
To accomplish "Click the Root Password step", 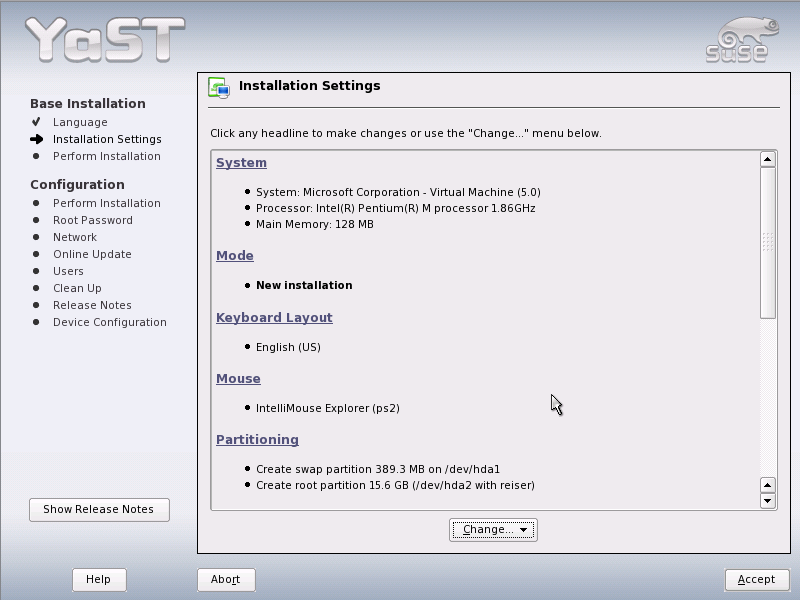I will pyautogui.click(x=93, y=220).
